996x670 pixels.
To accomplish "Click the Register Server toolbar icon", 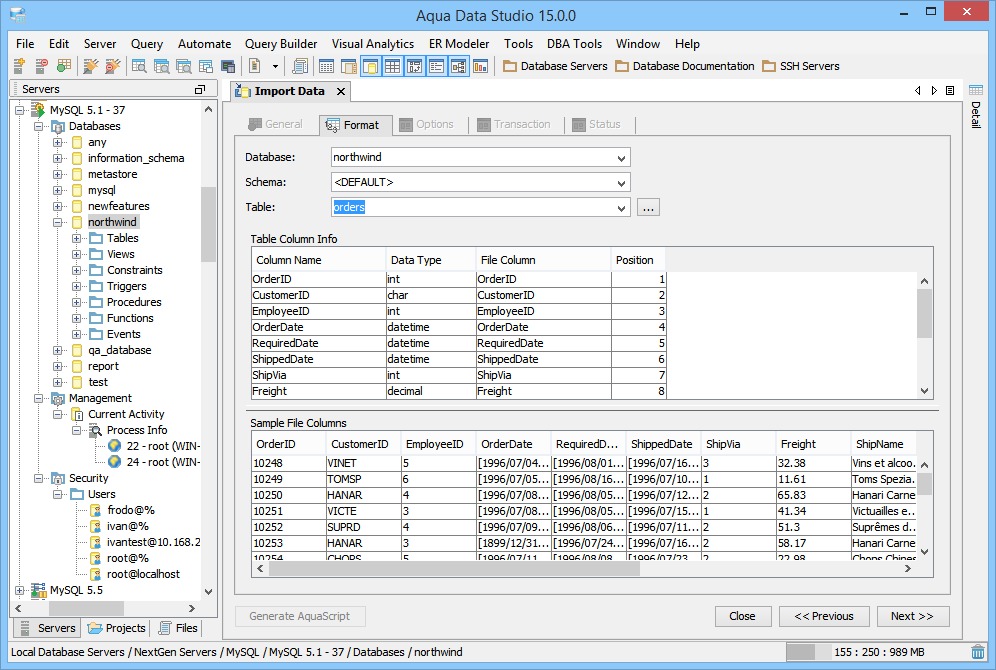I will point(19,66).
